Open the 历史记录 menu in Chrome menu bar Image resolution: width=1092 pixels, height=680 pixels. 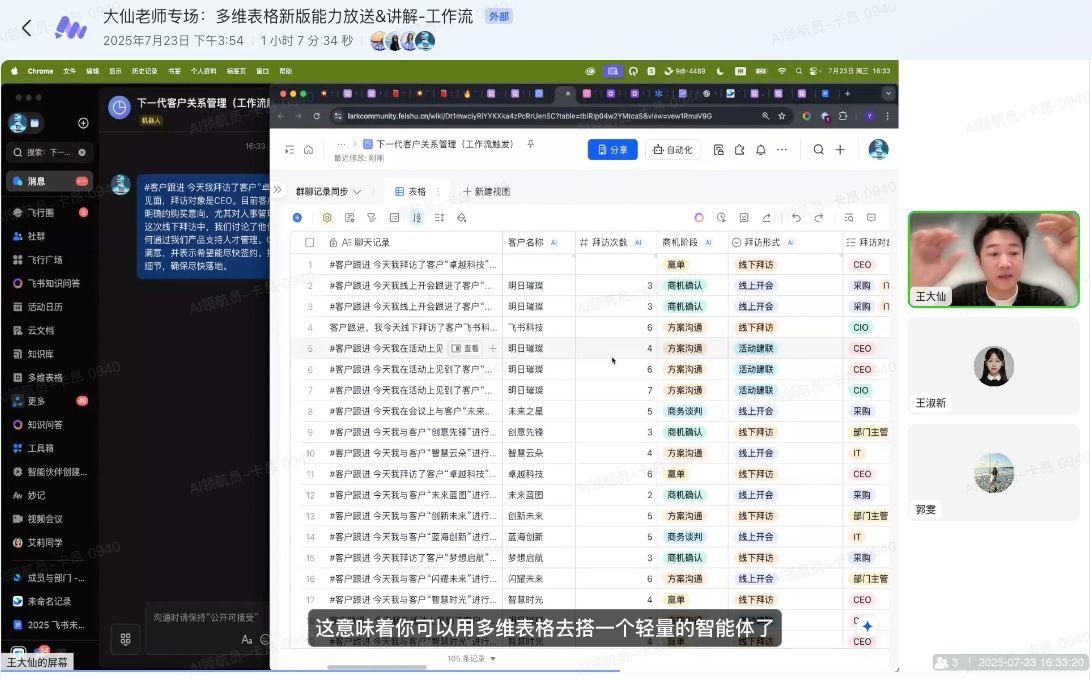tap(146, 71)
